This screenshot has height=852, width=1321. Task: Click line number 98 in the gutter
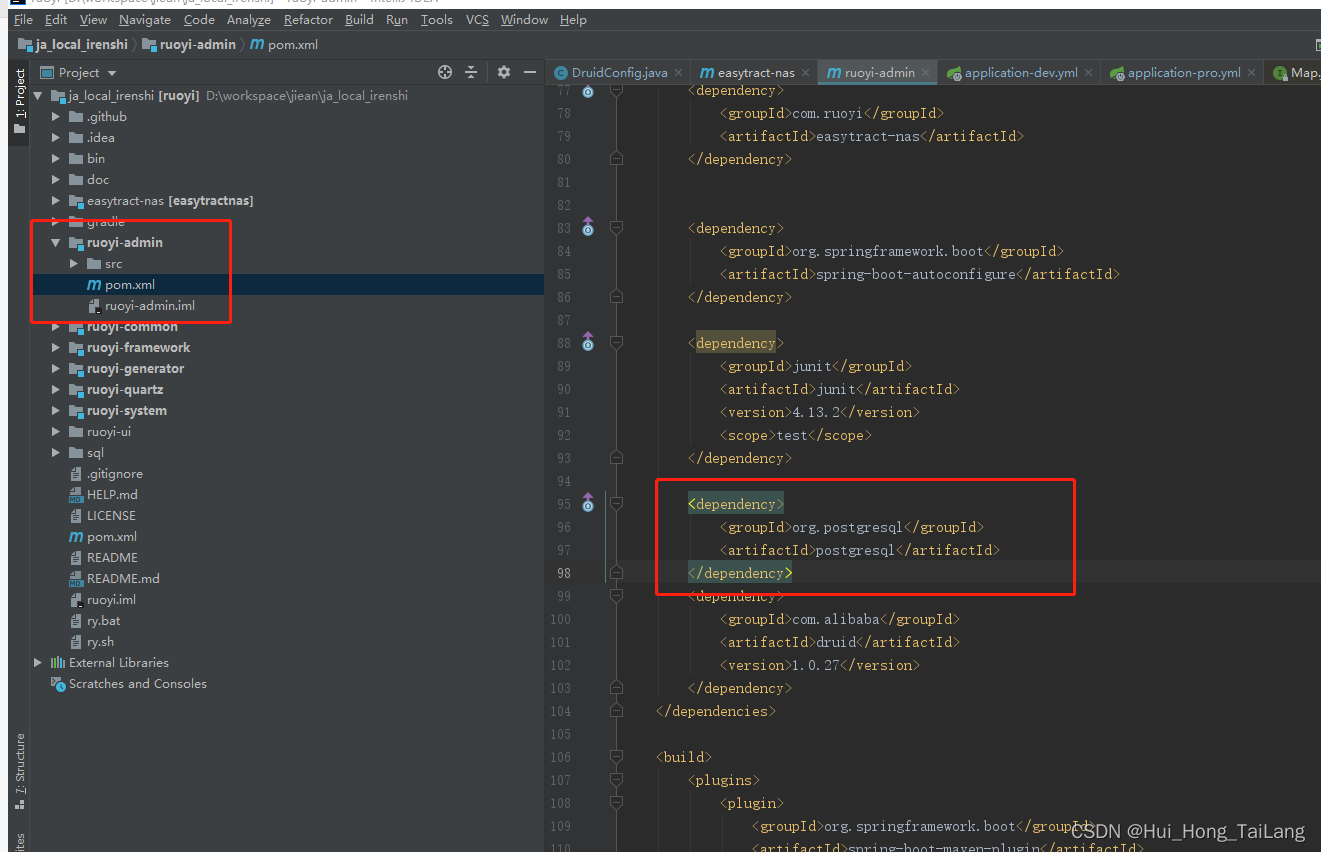point(563,572)
